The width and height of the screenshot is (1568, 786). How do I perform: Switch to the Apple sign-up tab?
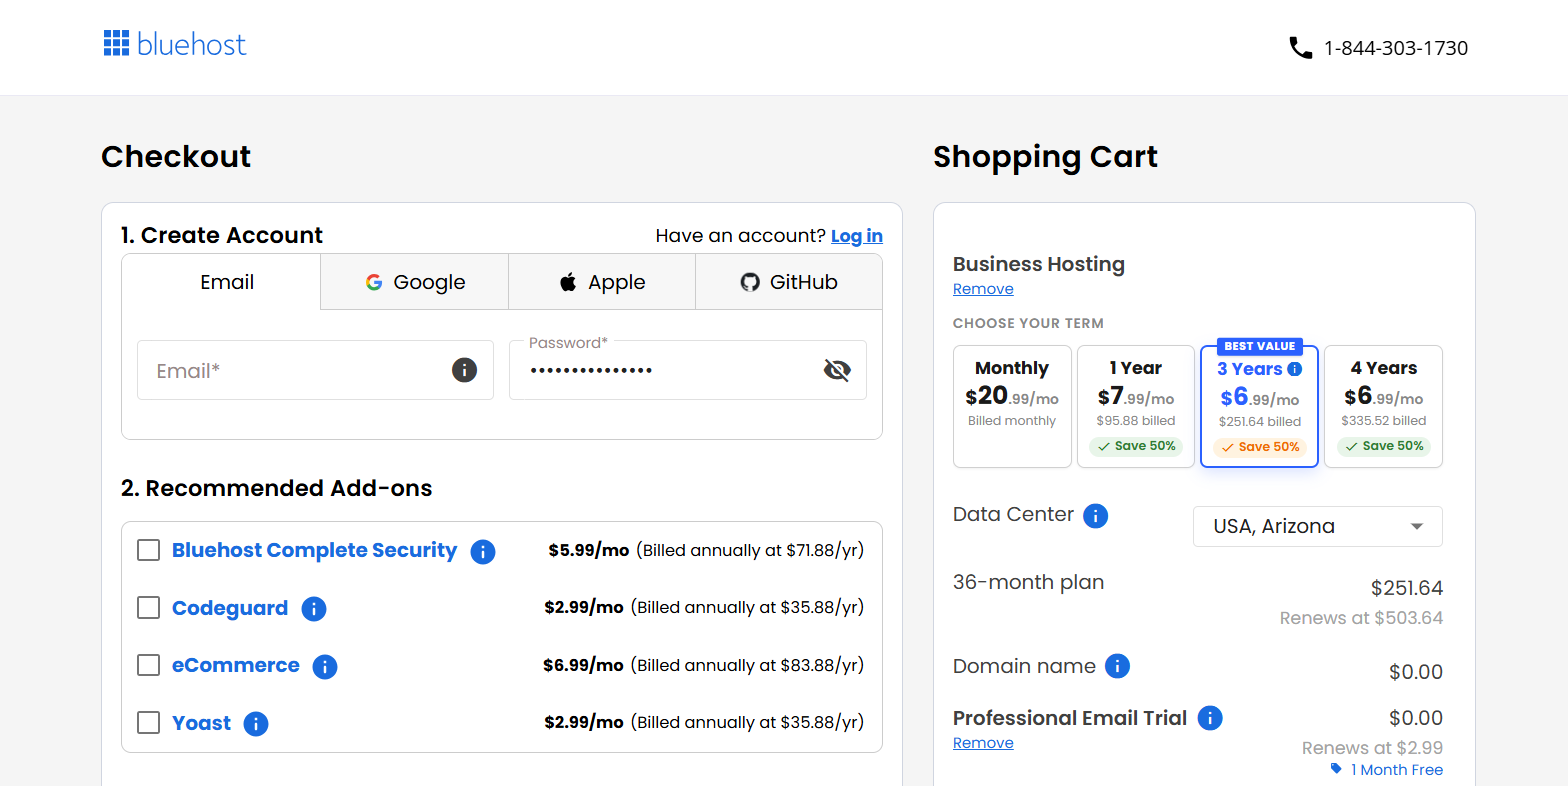602,282
